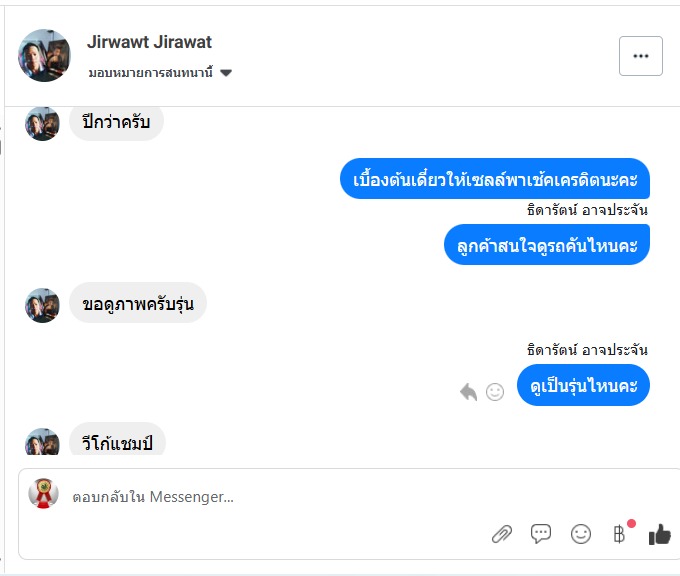Select the message bubble ดูเป็นรุ่นไหนคะ

pos(583,386)
